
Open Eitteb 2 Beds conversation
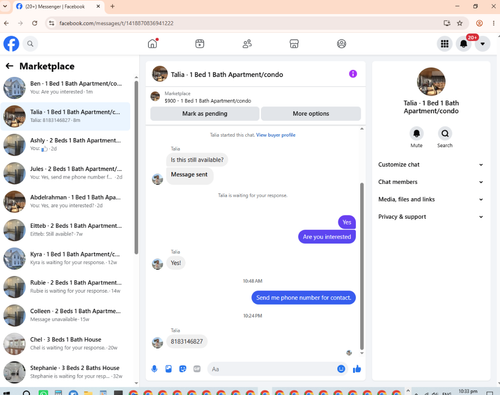point(65,230)
